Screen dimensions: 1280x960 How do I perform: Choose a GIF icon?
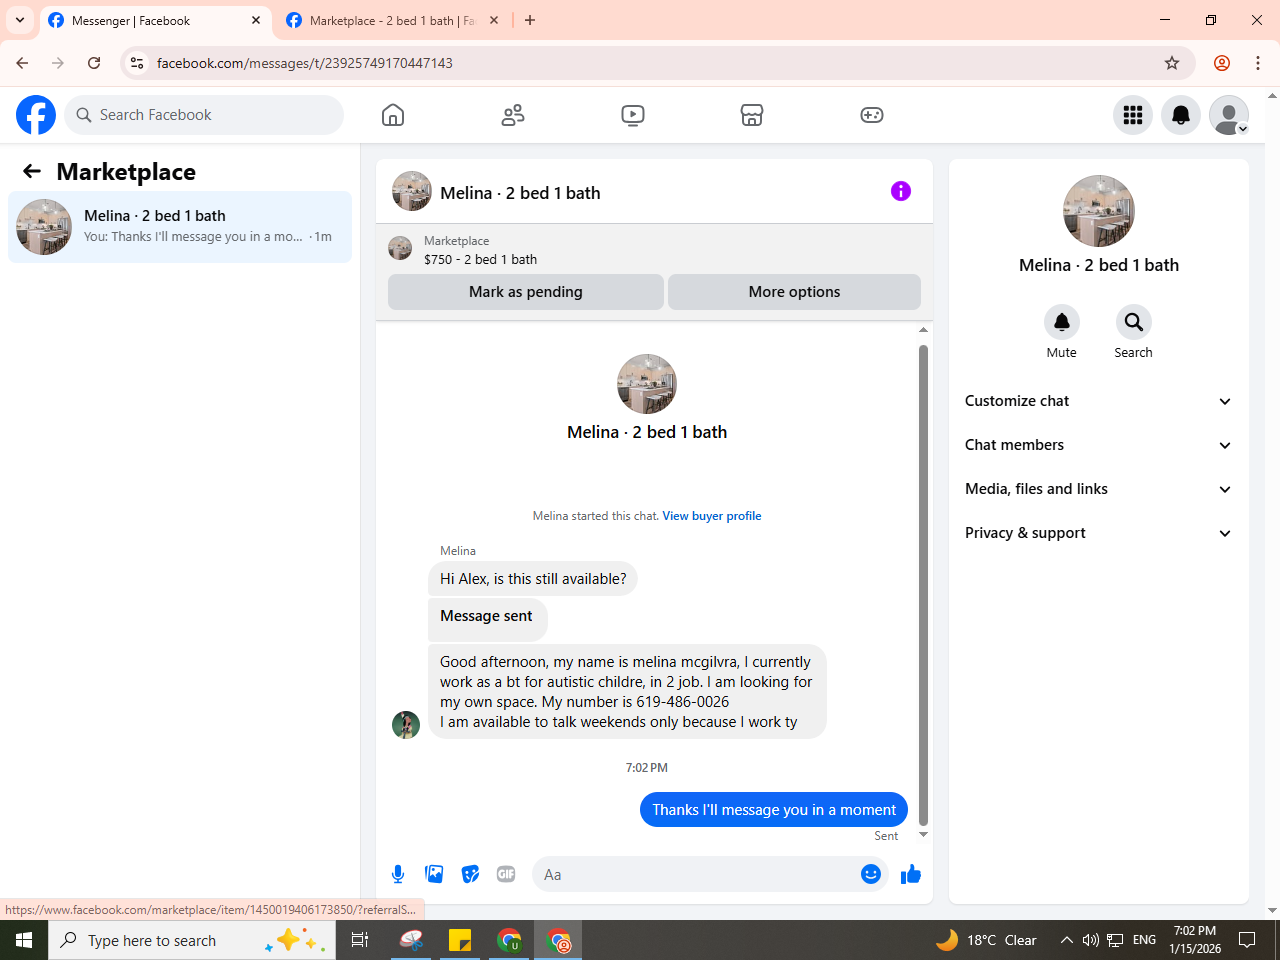[506, 874]
